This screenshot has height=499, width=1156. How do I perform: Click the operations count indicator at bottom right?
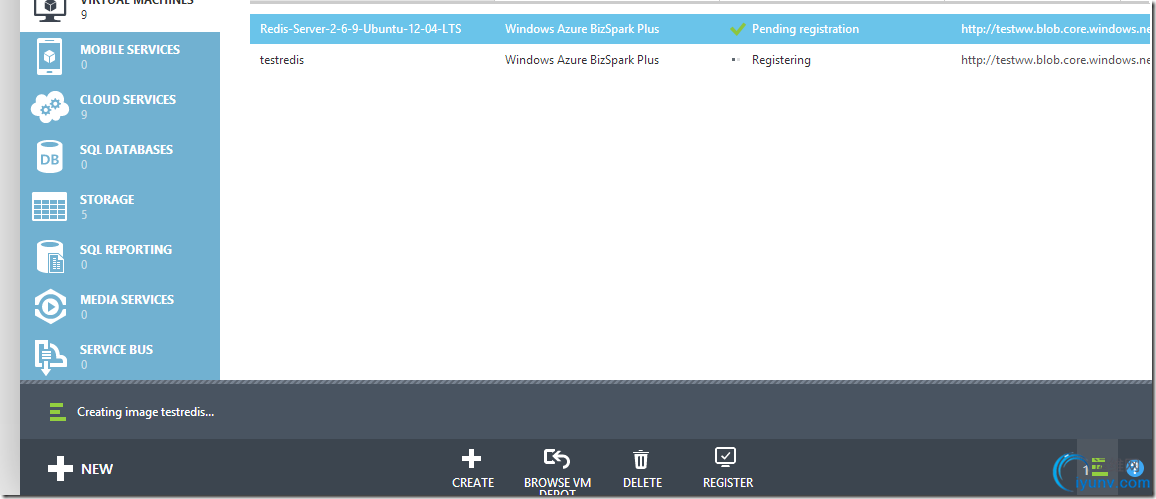point(1098,467)
